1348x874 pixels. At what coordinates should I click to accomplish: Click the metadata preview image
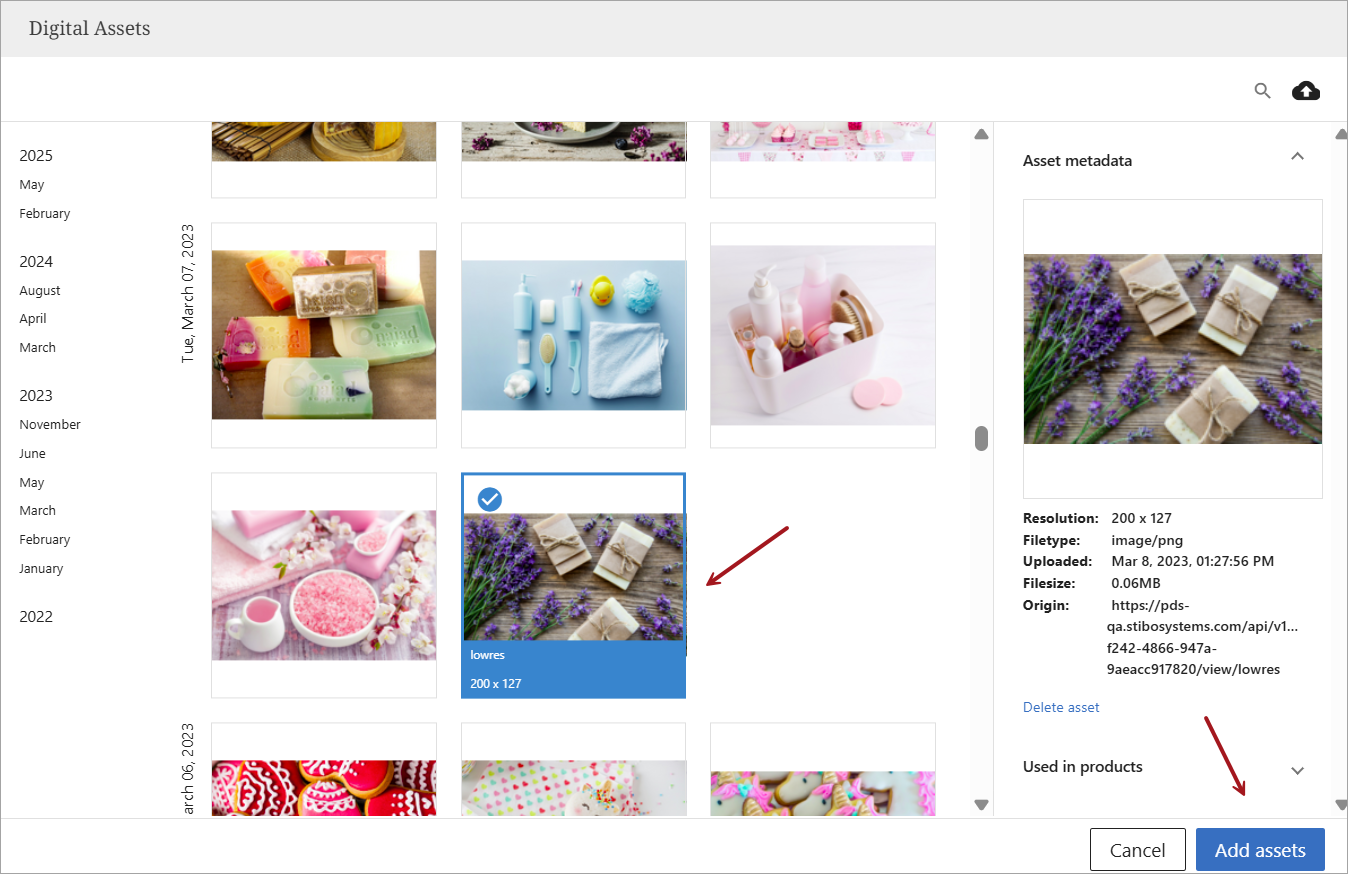point(1172,348)
